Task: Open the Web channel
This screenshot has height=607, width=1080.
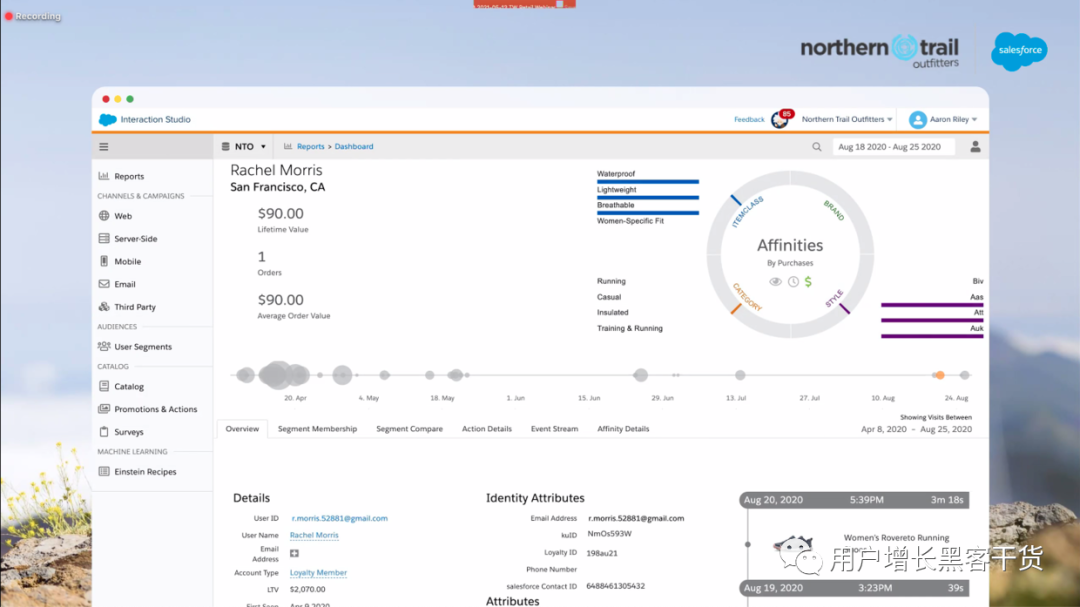Action: coord(123,216)
